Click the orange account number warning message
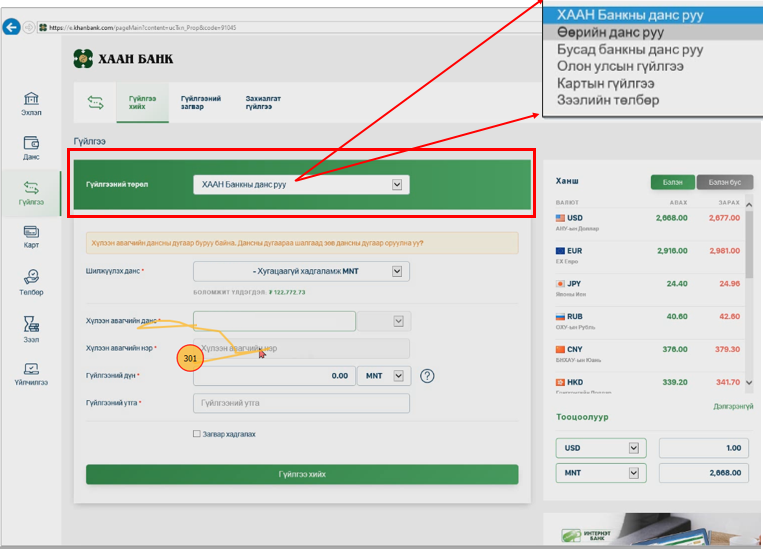 point(302,243)
